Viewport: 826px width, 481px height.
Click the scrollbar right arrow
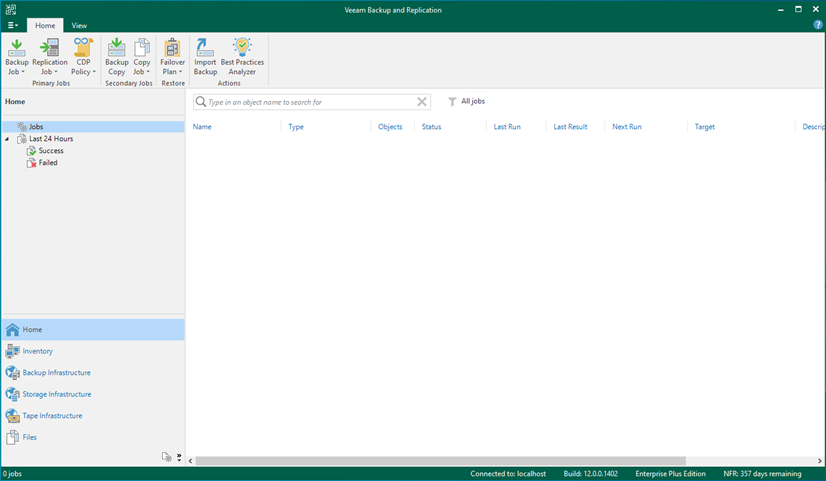click(820, 461)
